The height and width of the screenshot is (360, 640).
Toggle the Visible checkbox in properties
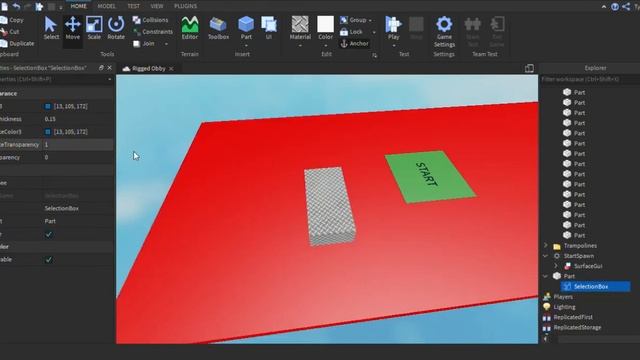pyautogui.click(x=49, y=235)
